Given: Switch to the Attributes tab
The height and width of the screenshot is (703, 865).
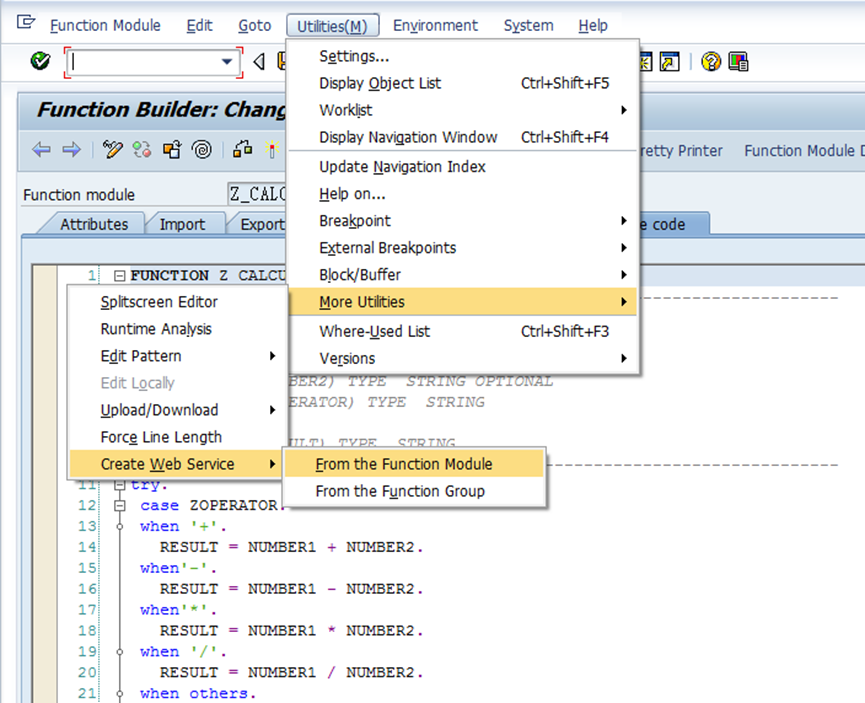Looking at the screenshot, I should [x=94, y=224].
